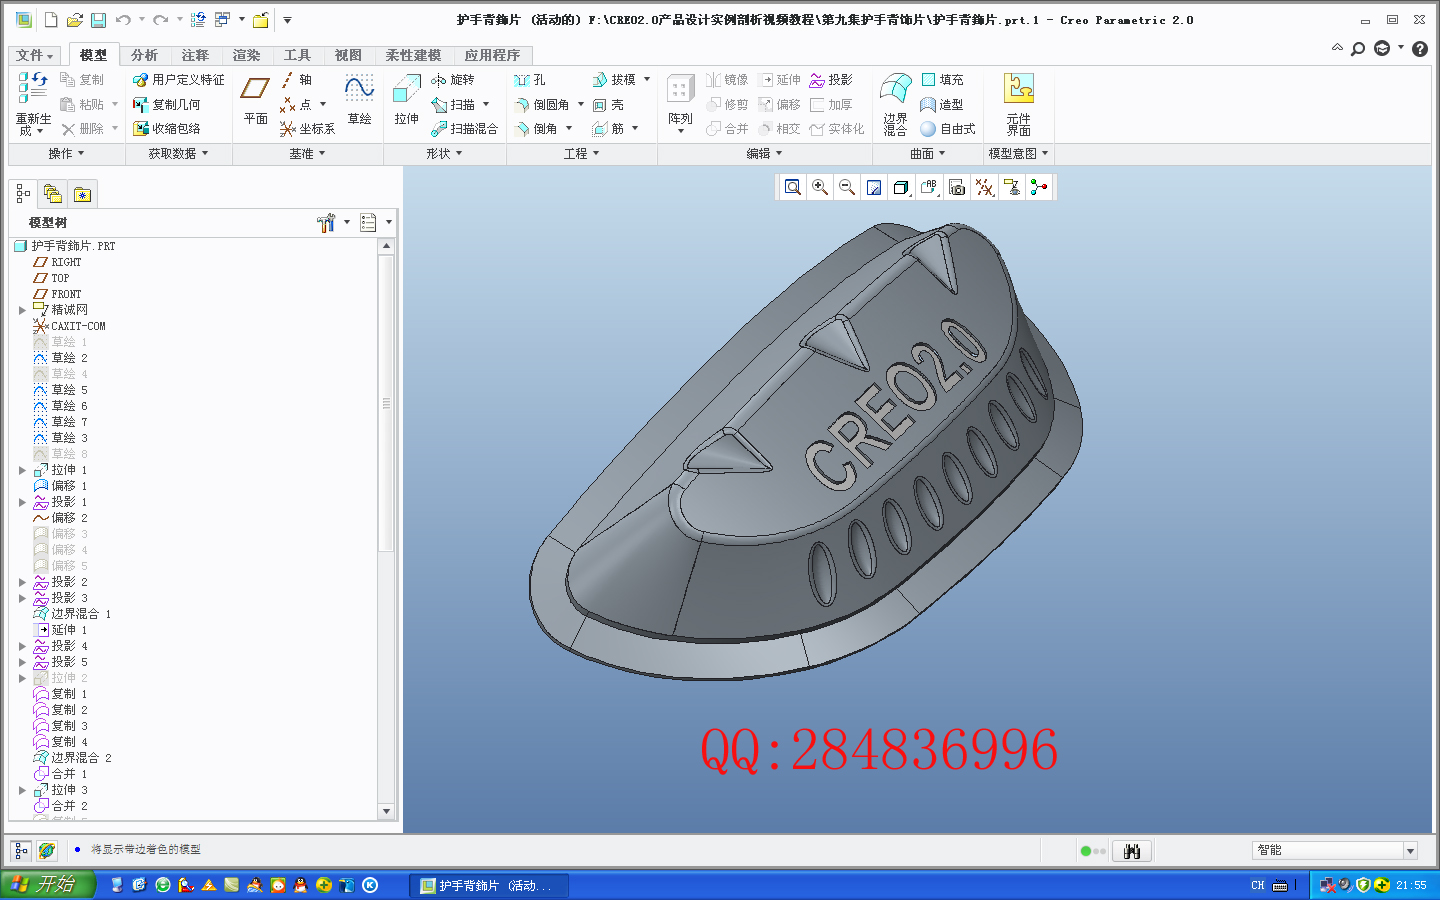This screenshot has width=1440, height=900.
Task: Click the Refit view icon in graphics toolbar
Action: (793, 187)
